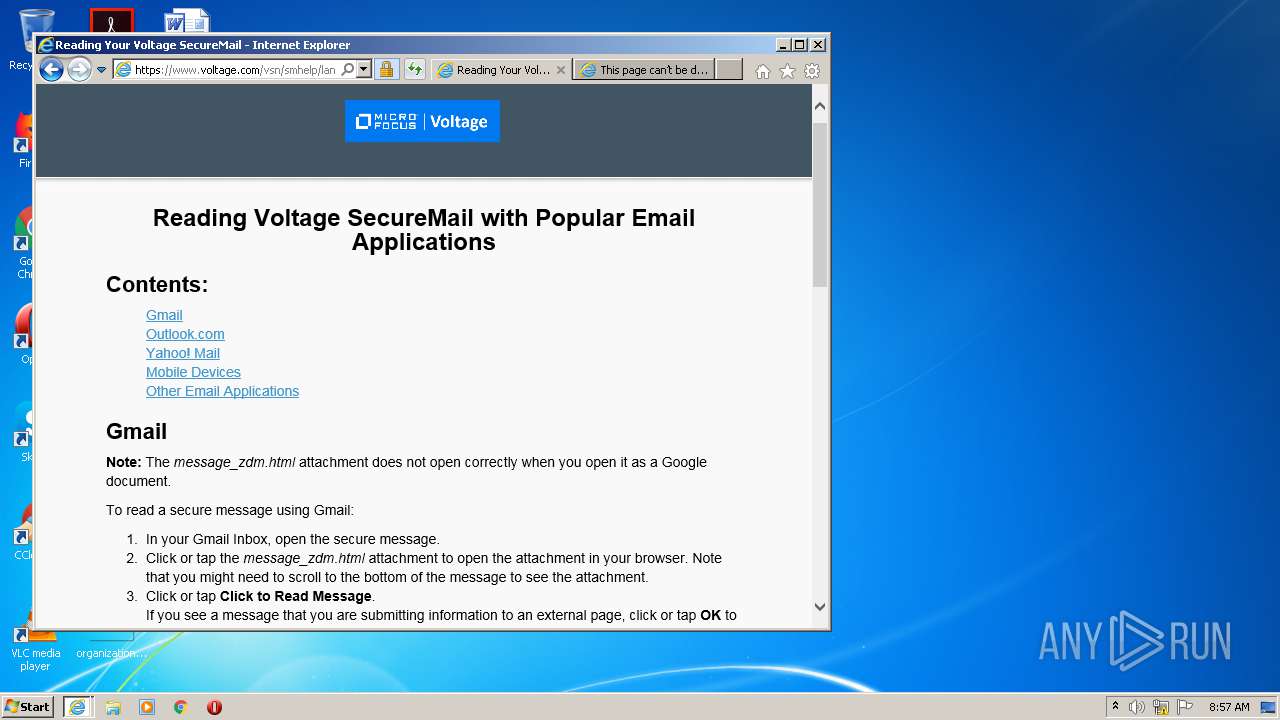Click the page scrollbar up arrow
1280x720 pixels.
tap(820, 105)
